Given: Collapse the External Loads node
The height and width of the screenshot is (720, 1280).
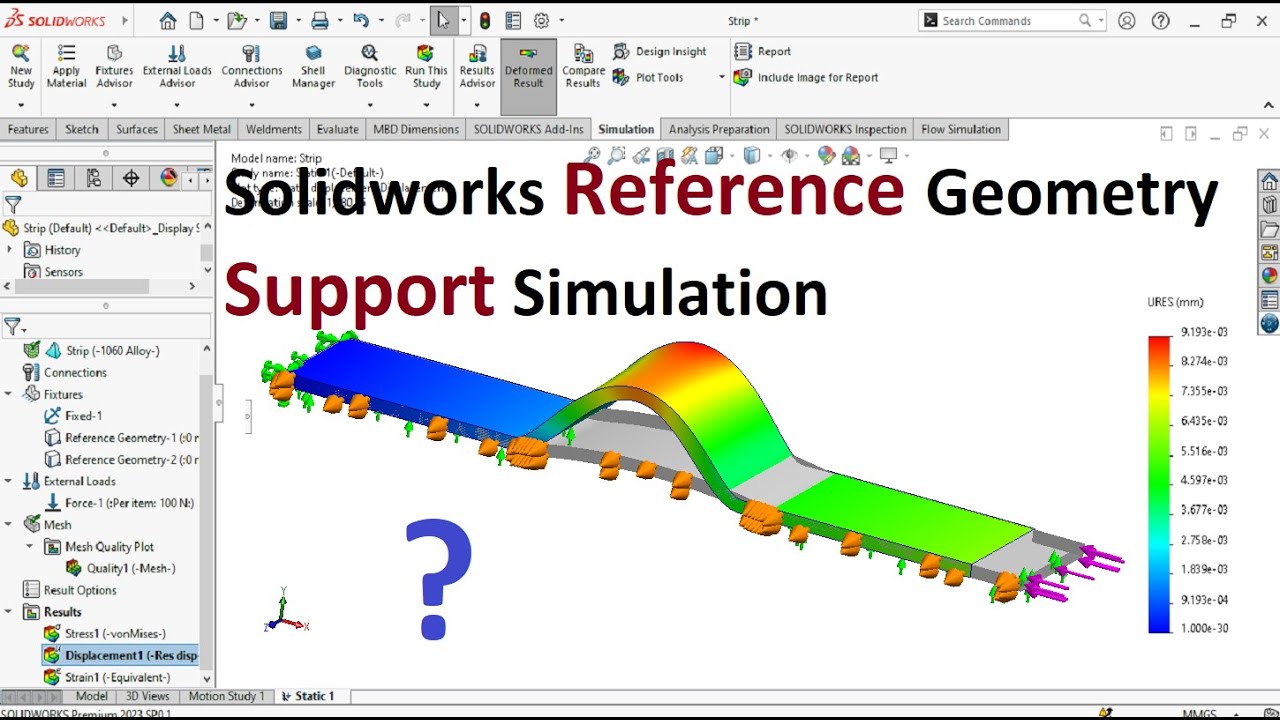Looking at the screenshot, I should [x=9, y=481].
